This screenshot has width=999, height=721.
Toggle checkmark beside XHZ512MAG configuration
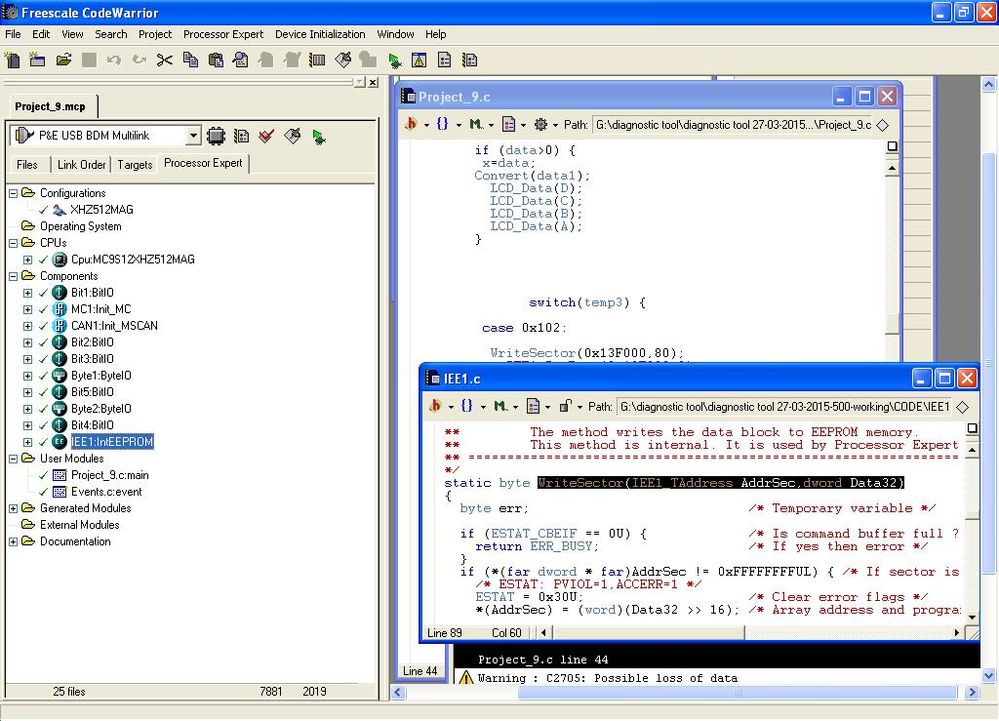pos(43,210)
